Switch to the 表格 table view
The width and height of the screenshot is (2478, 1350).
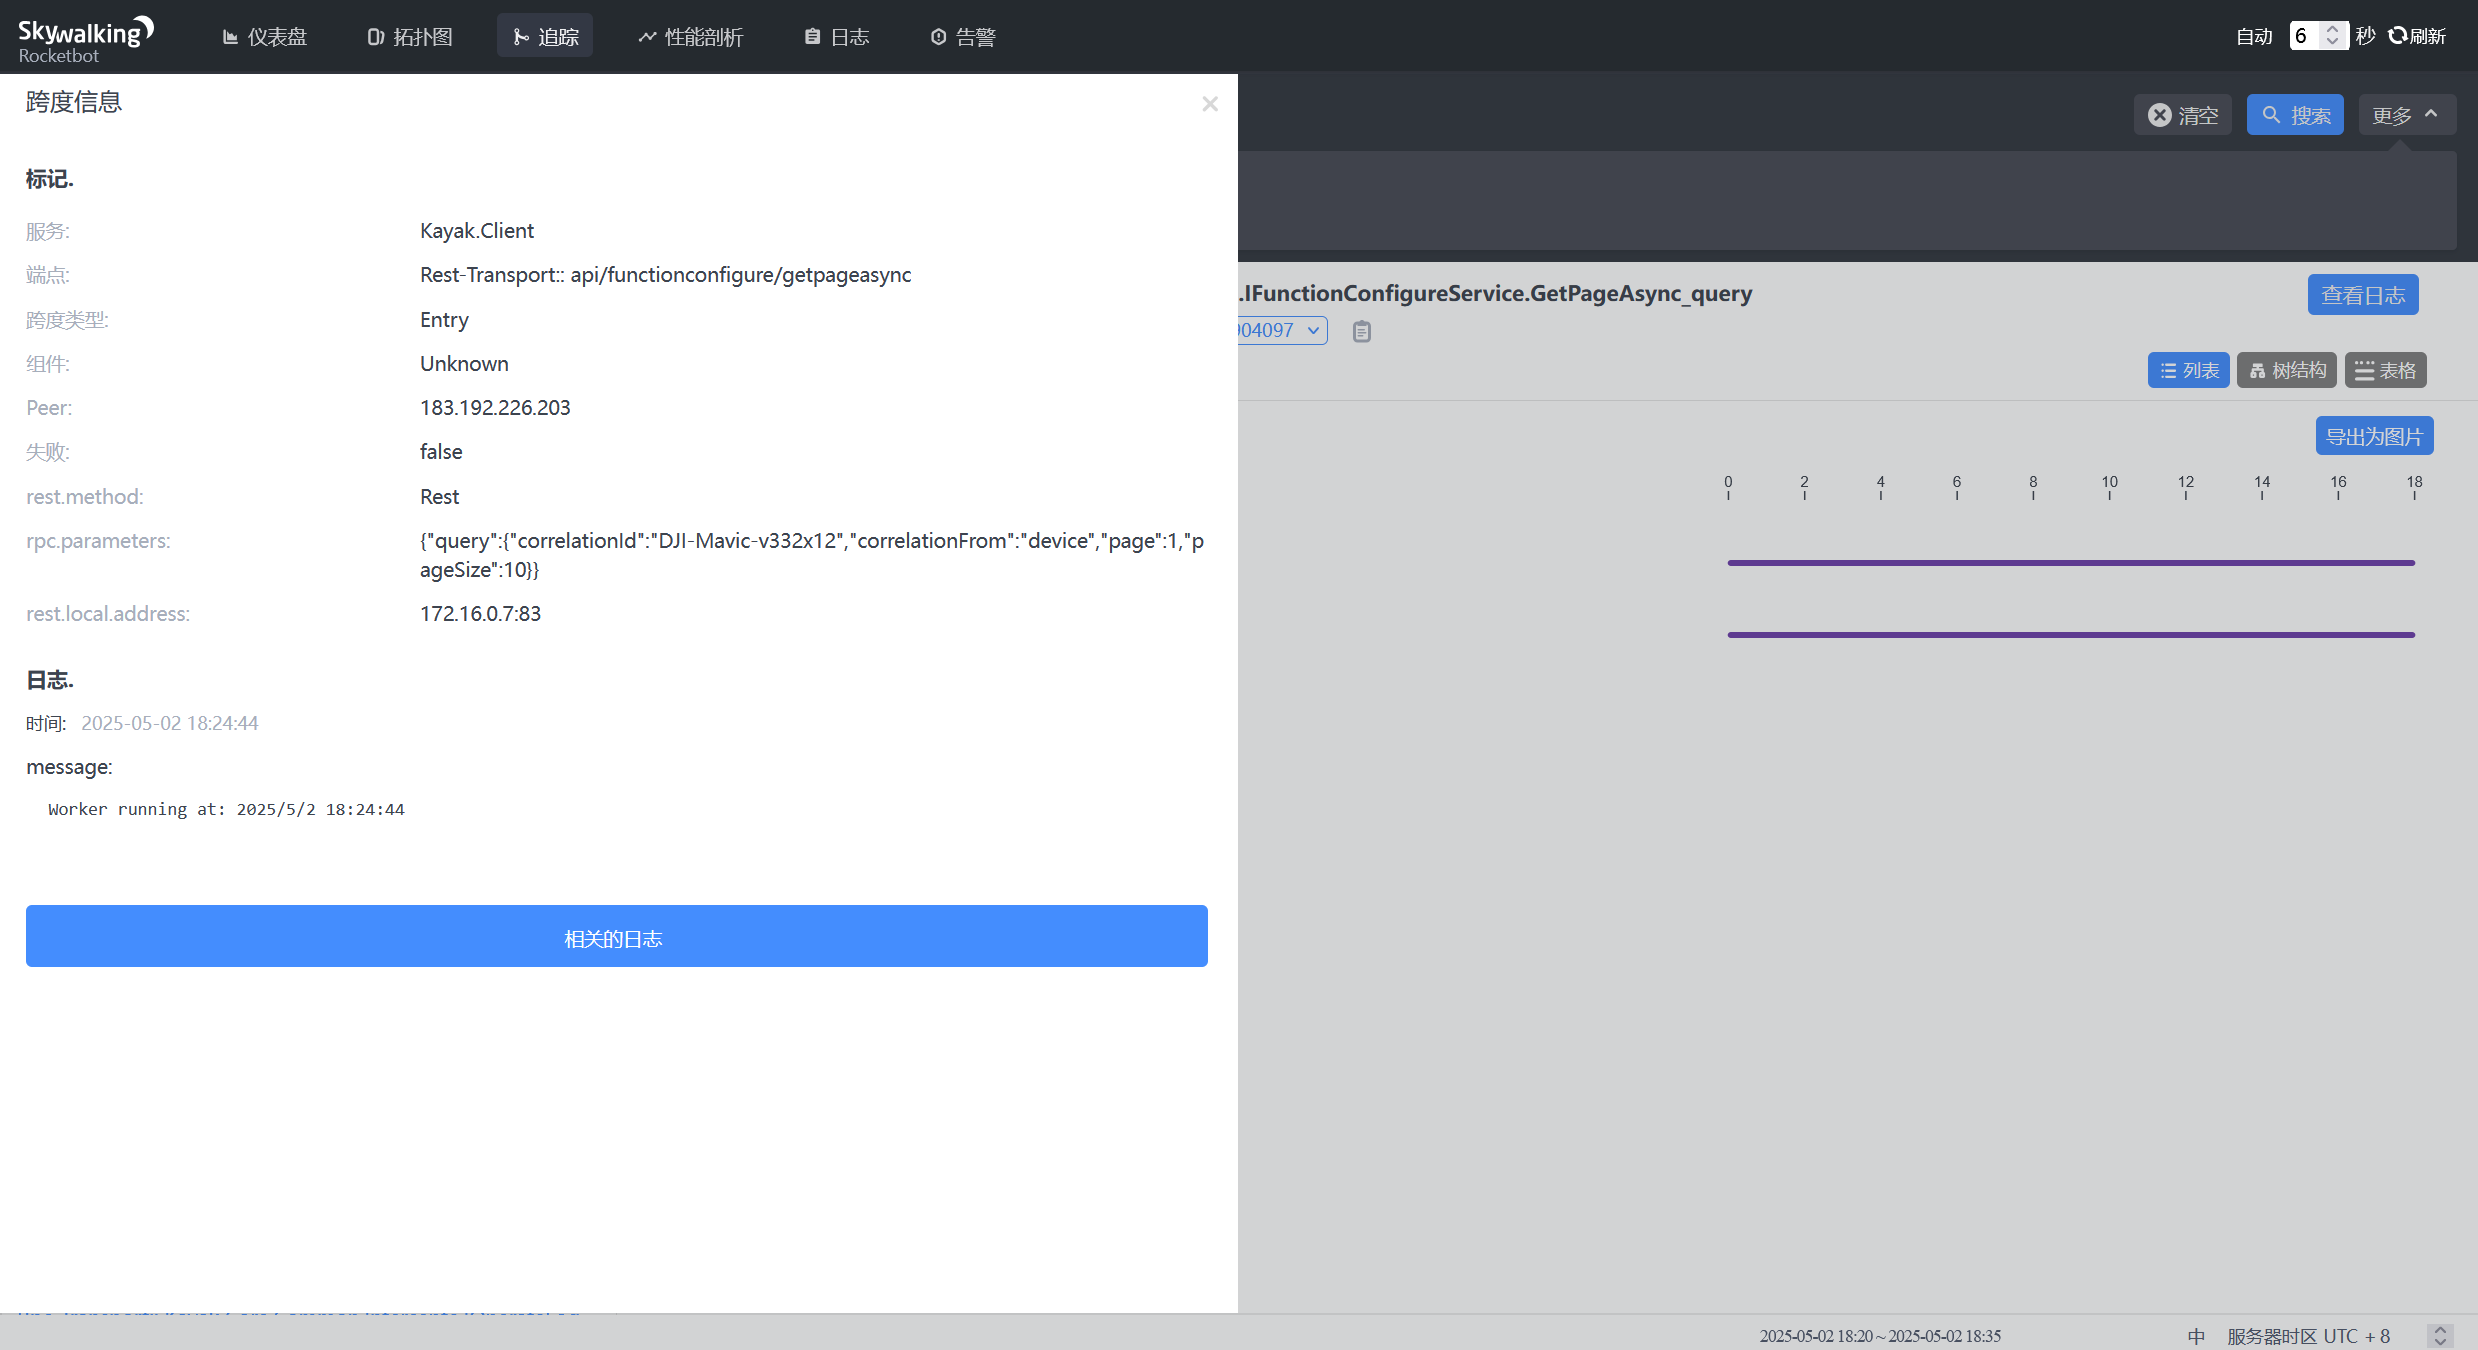tap(2385, 370)
